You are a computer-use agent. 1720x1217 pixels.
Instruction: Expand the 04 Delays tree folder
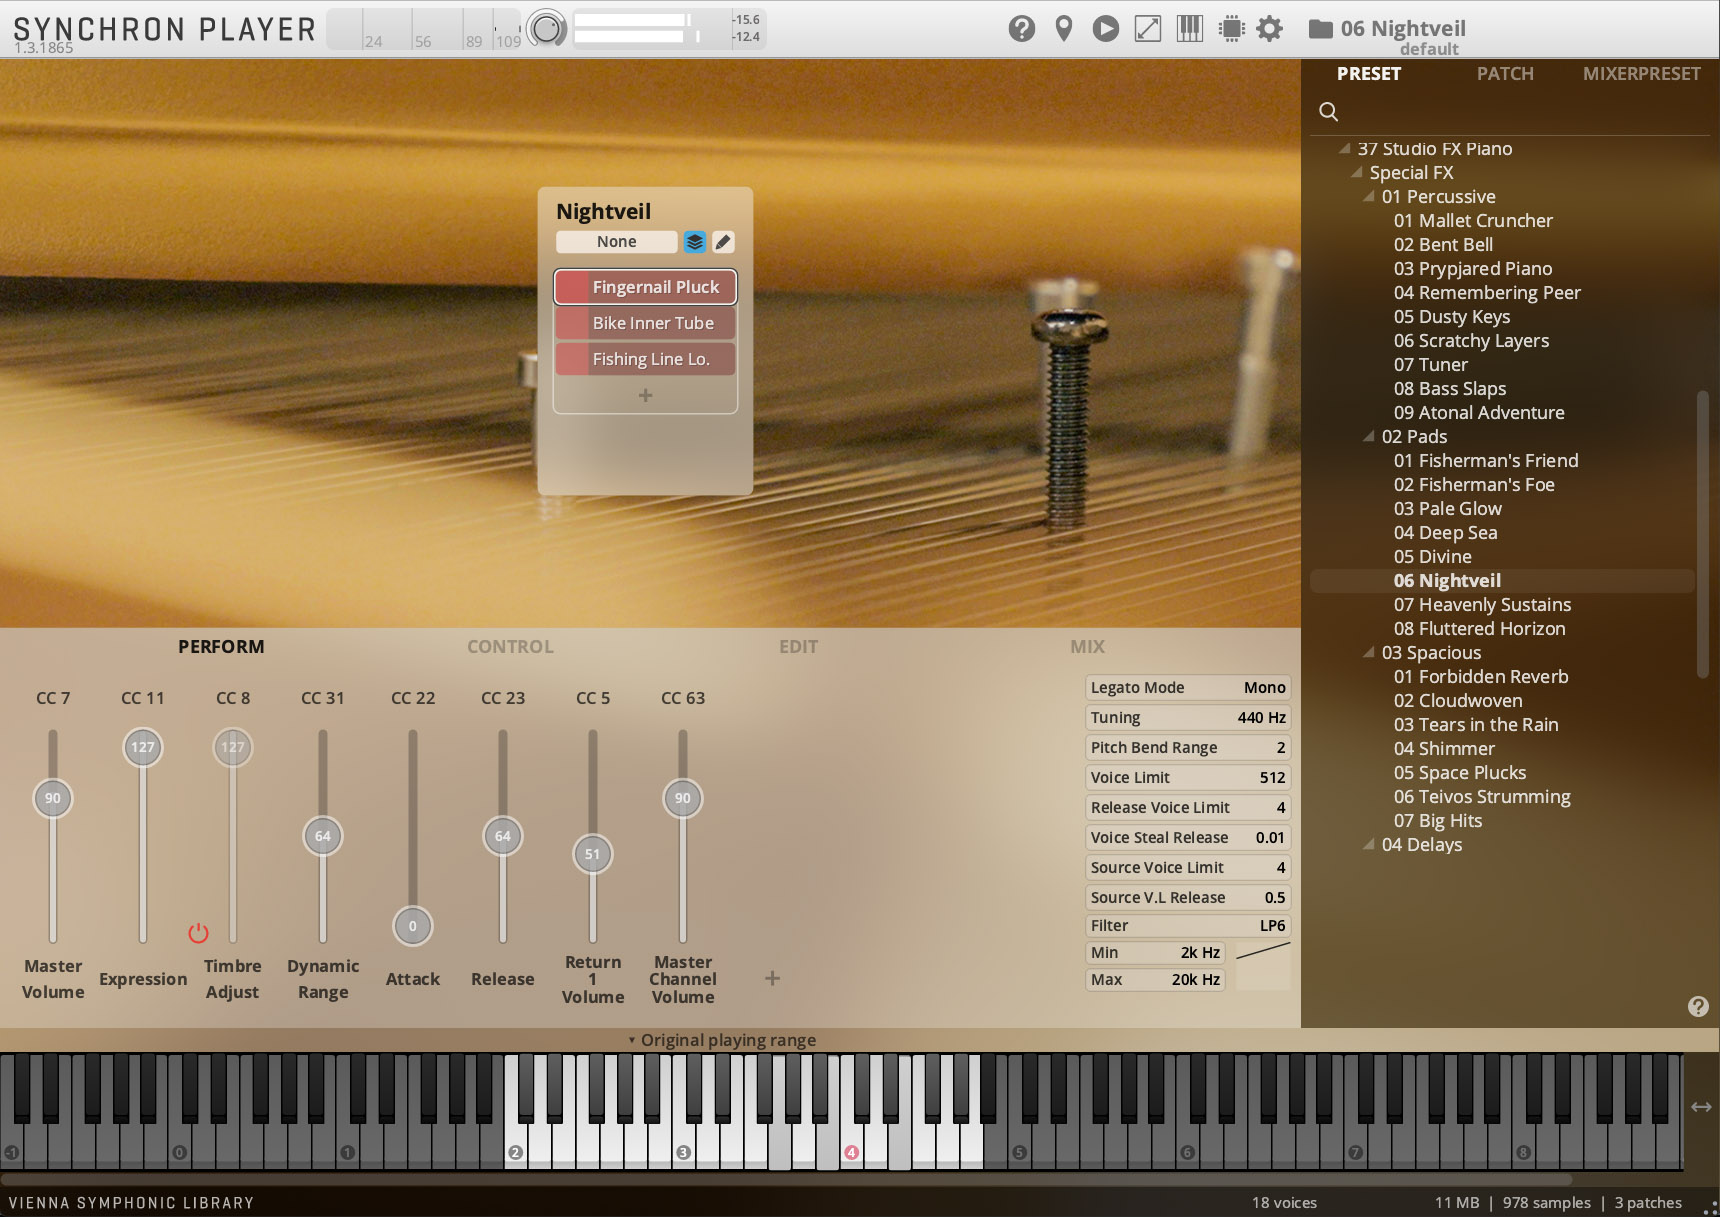click(x=1369, y=844)
